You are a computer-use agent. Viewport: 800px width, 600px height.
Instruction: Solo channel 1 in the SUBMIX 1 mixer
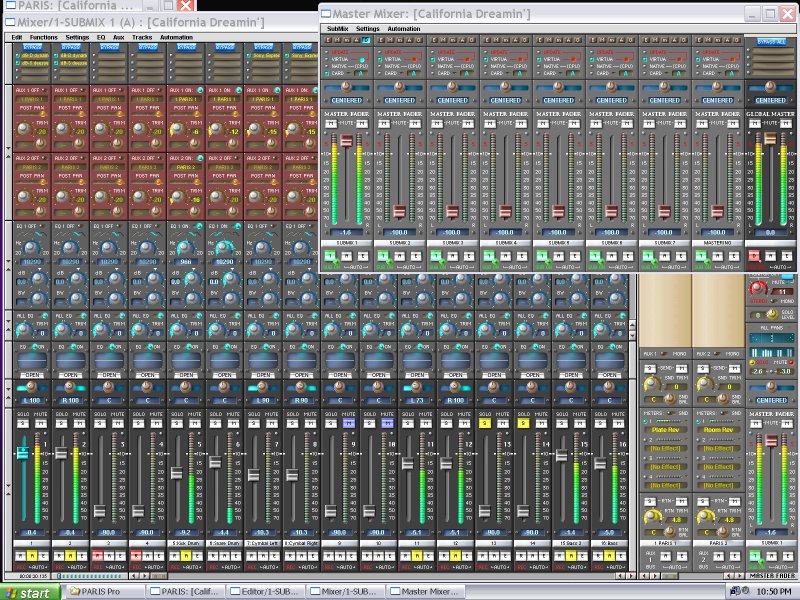pos(23,423)
